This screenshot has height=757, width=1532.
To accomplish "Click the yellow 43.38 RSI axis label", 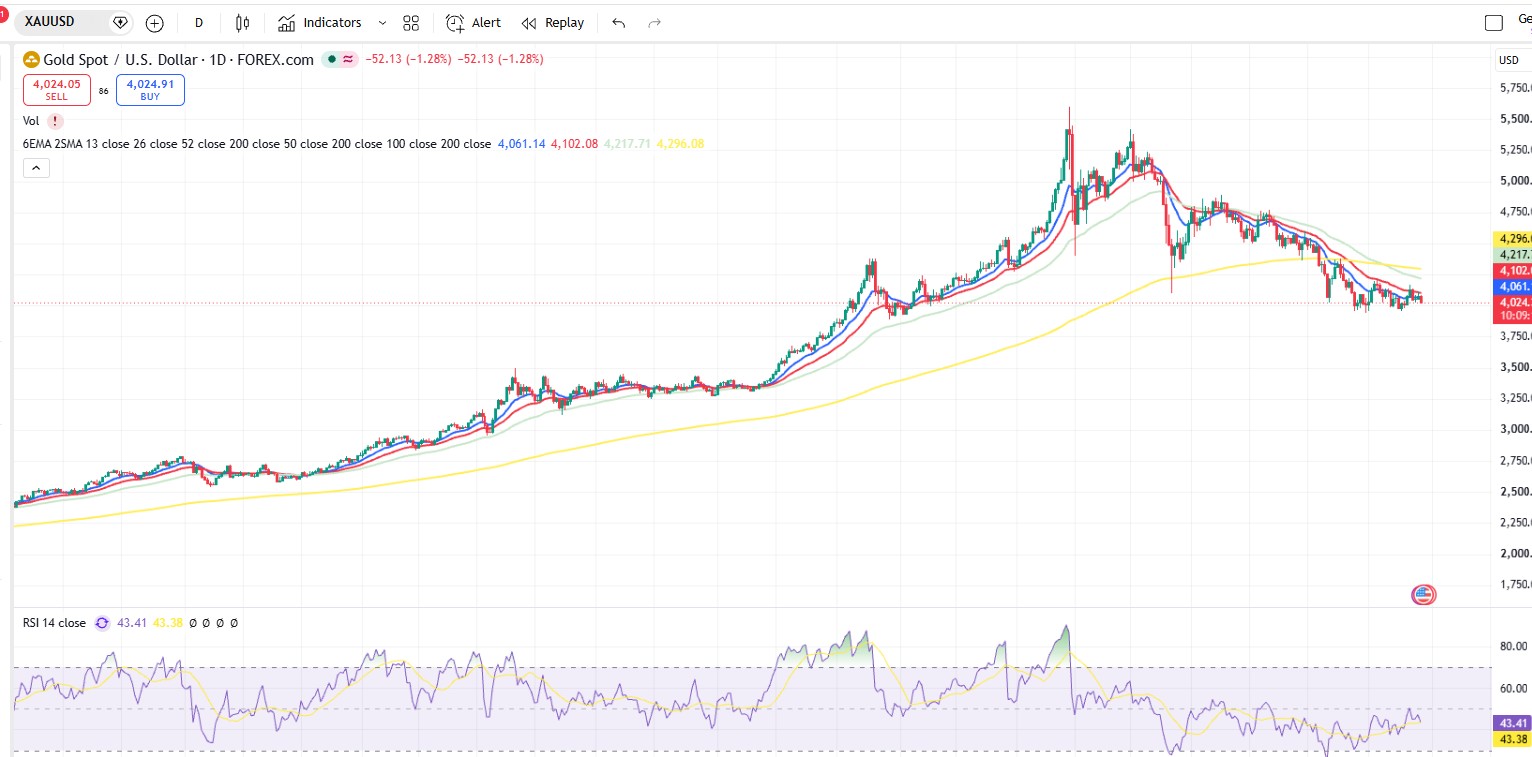I will [x=1512, y=739].
